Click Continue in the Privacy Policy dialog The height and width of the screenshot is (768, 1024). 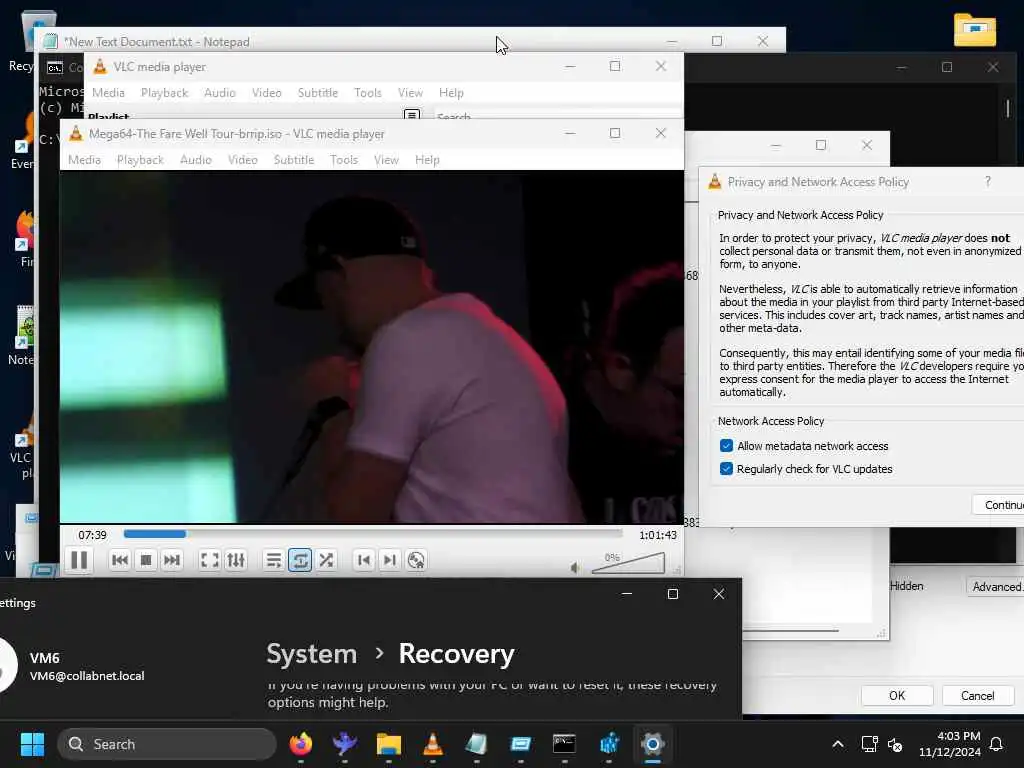point(999,505)
